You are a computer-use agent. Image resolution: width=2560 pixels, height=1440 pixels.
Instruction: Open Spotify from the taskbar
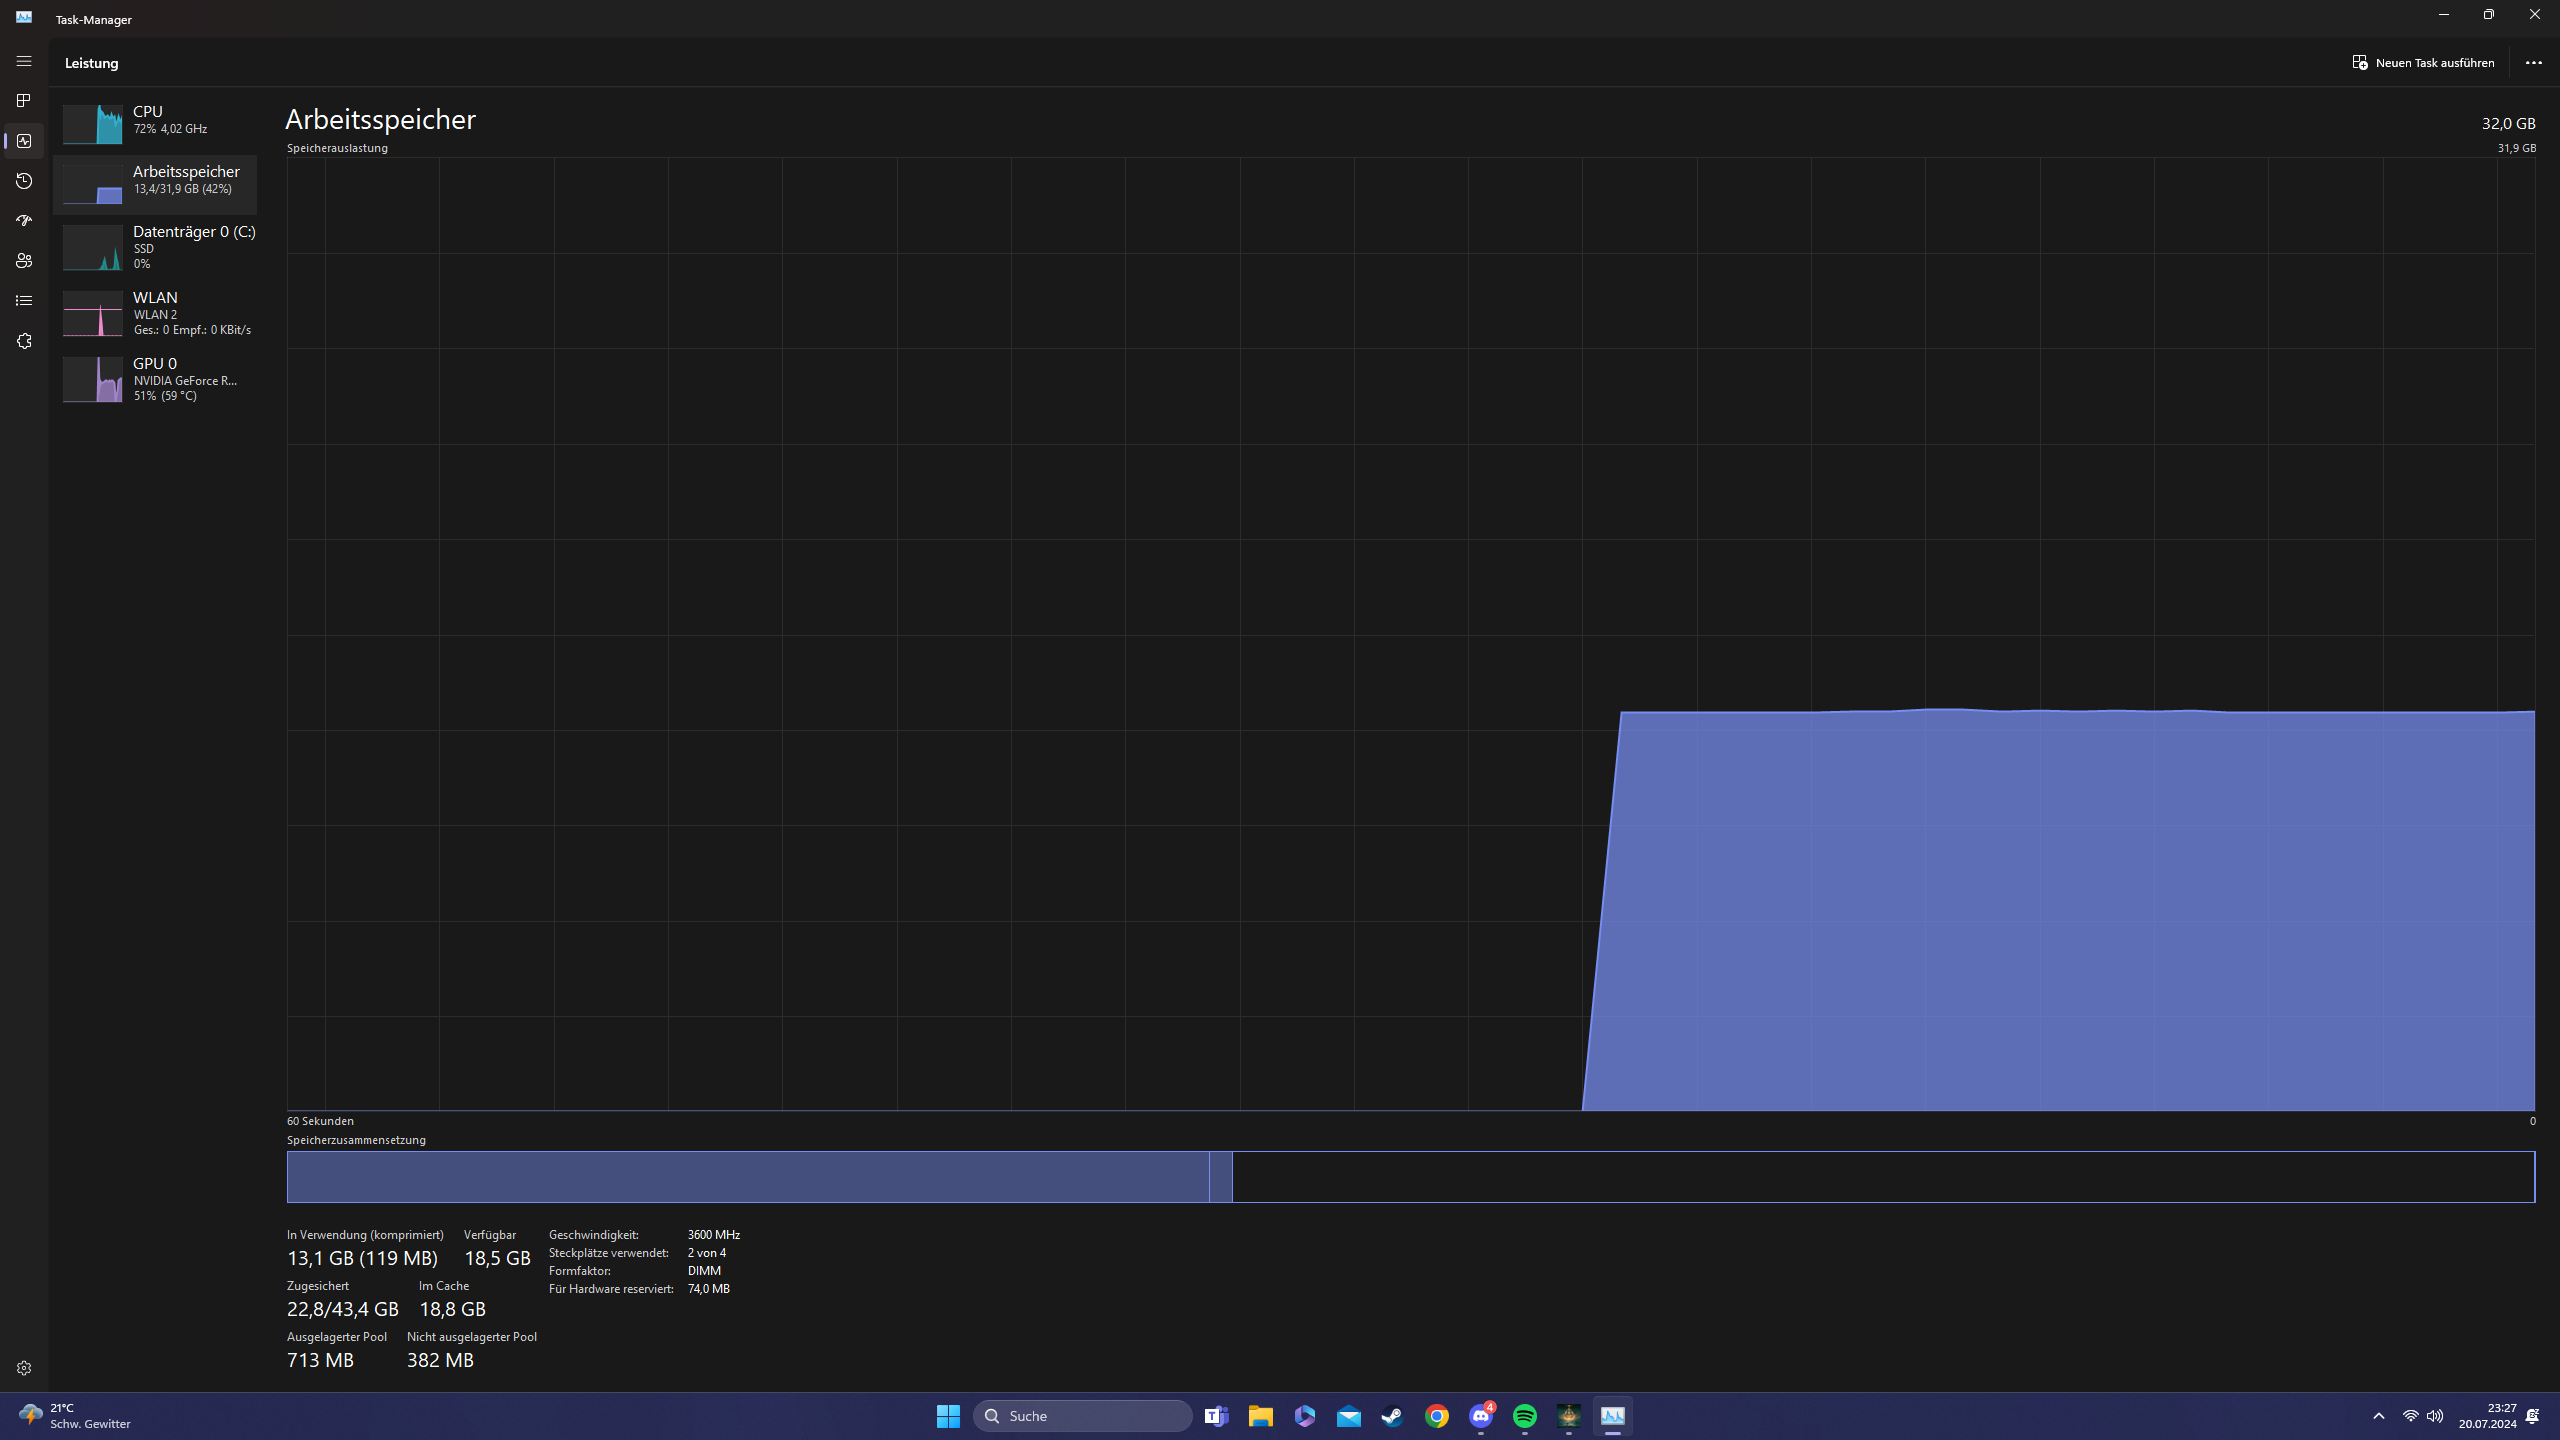click(1524, 1416)
